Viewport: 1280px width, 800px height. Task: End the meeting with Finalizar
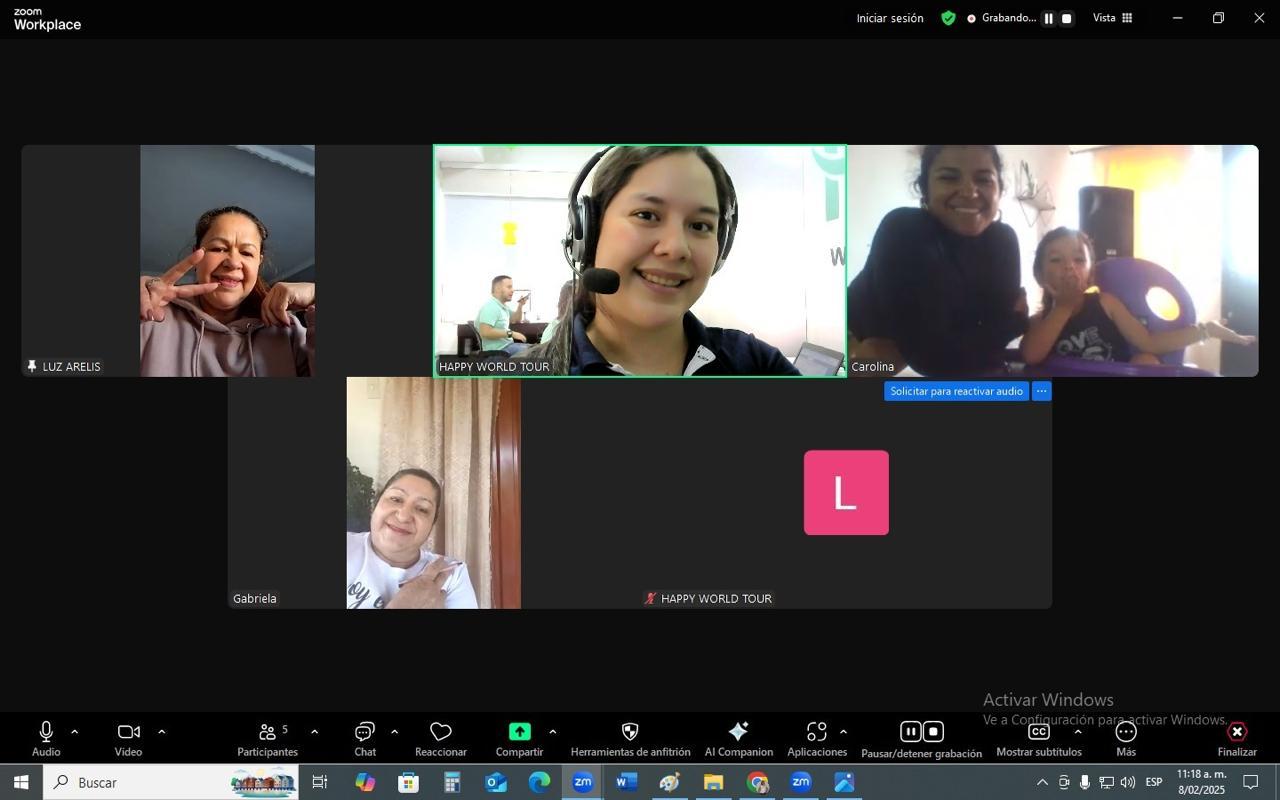(1237, 738)
